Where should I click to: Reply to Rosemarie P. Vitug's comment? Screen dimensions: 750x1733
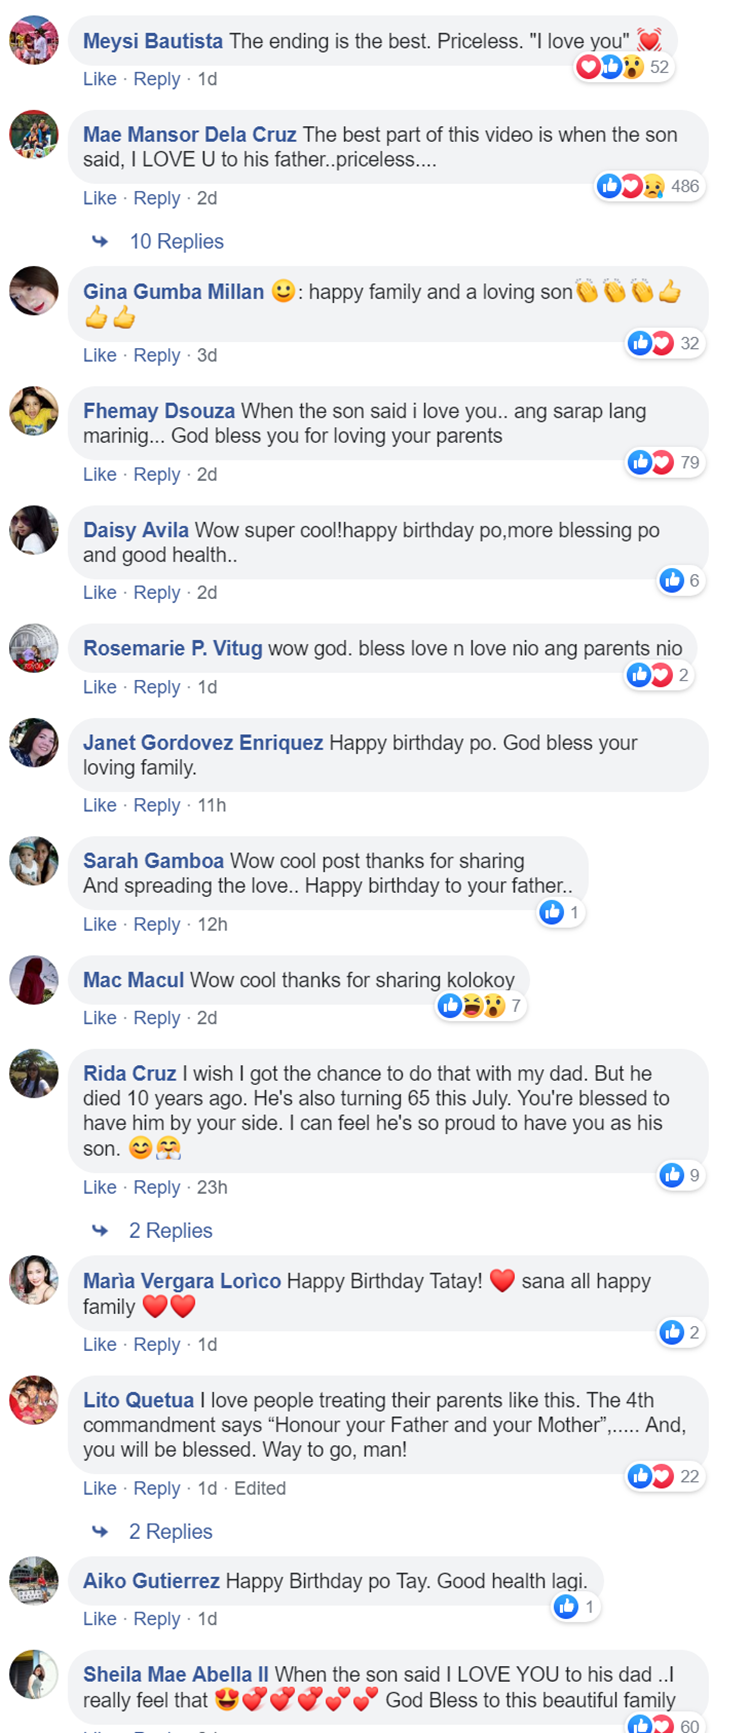(157, 687)
